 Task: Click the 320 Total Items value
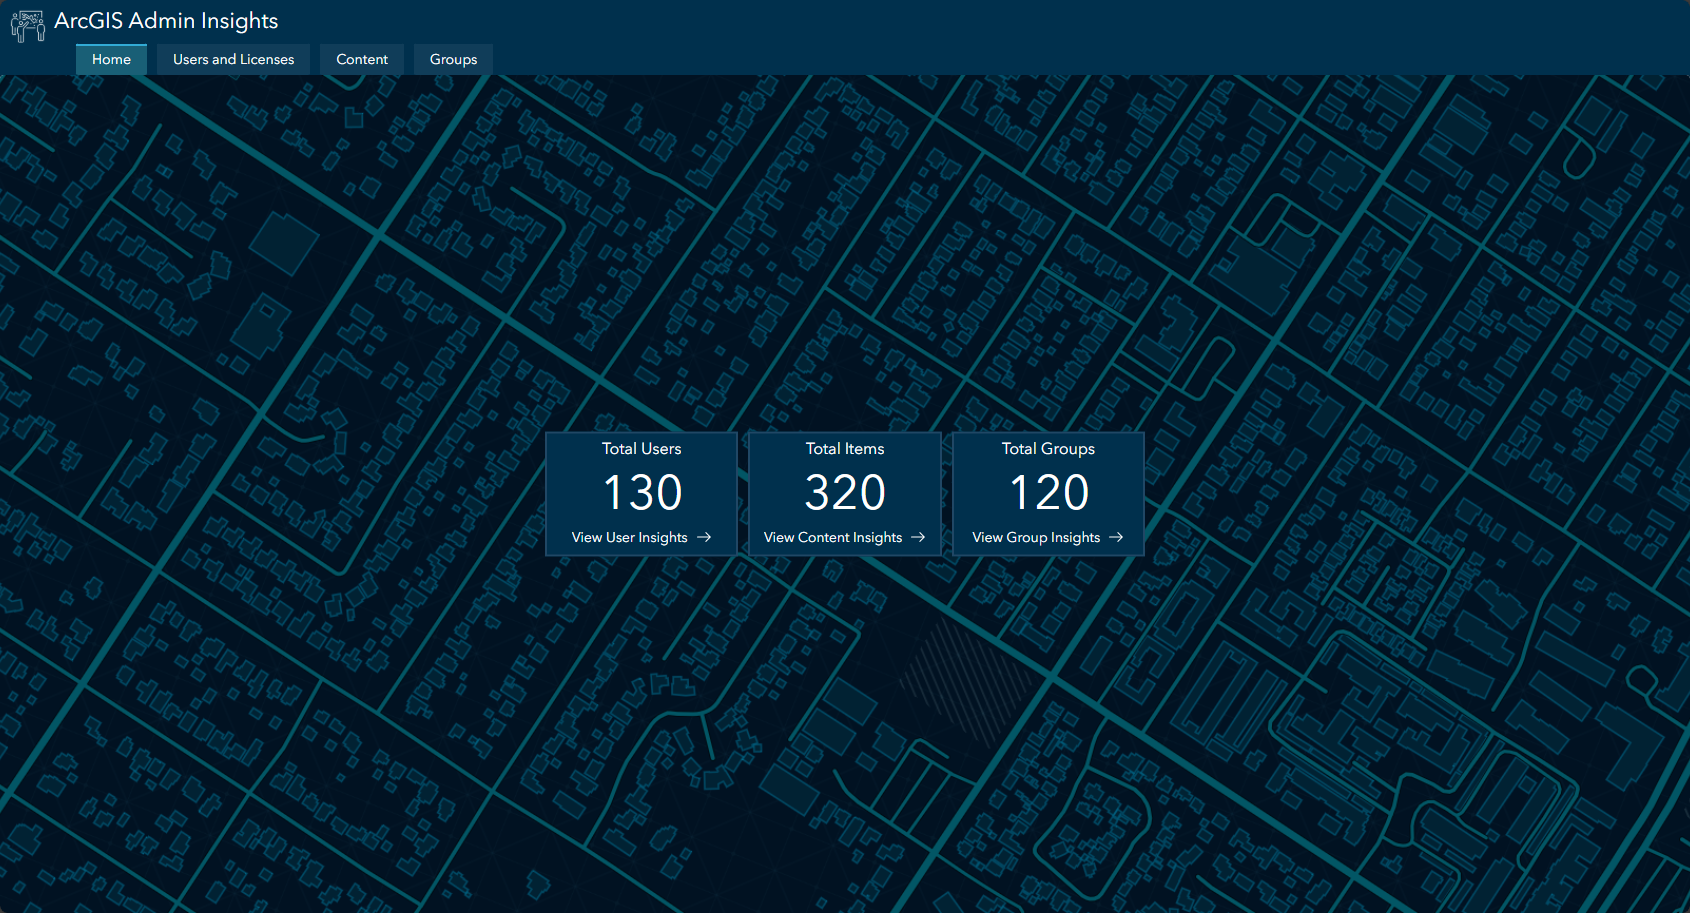click(845, 491)
